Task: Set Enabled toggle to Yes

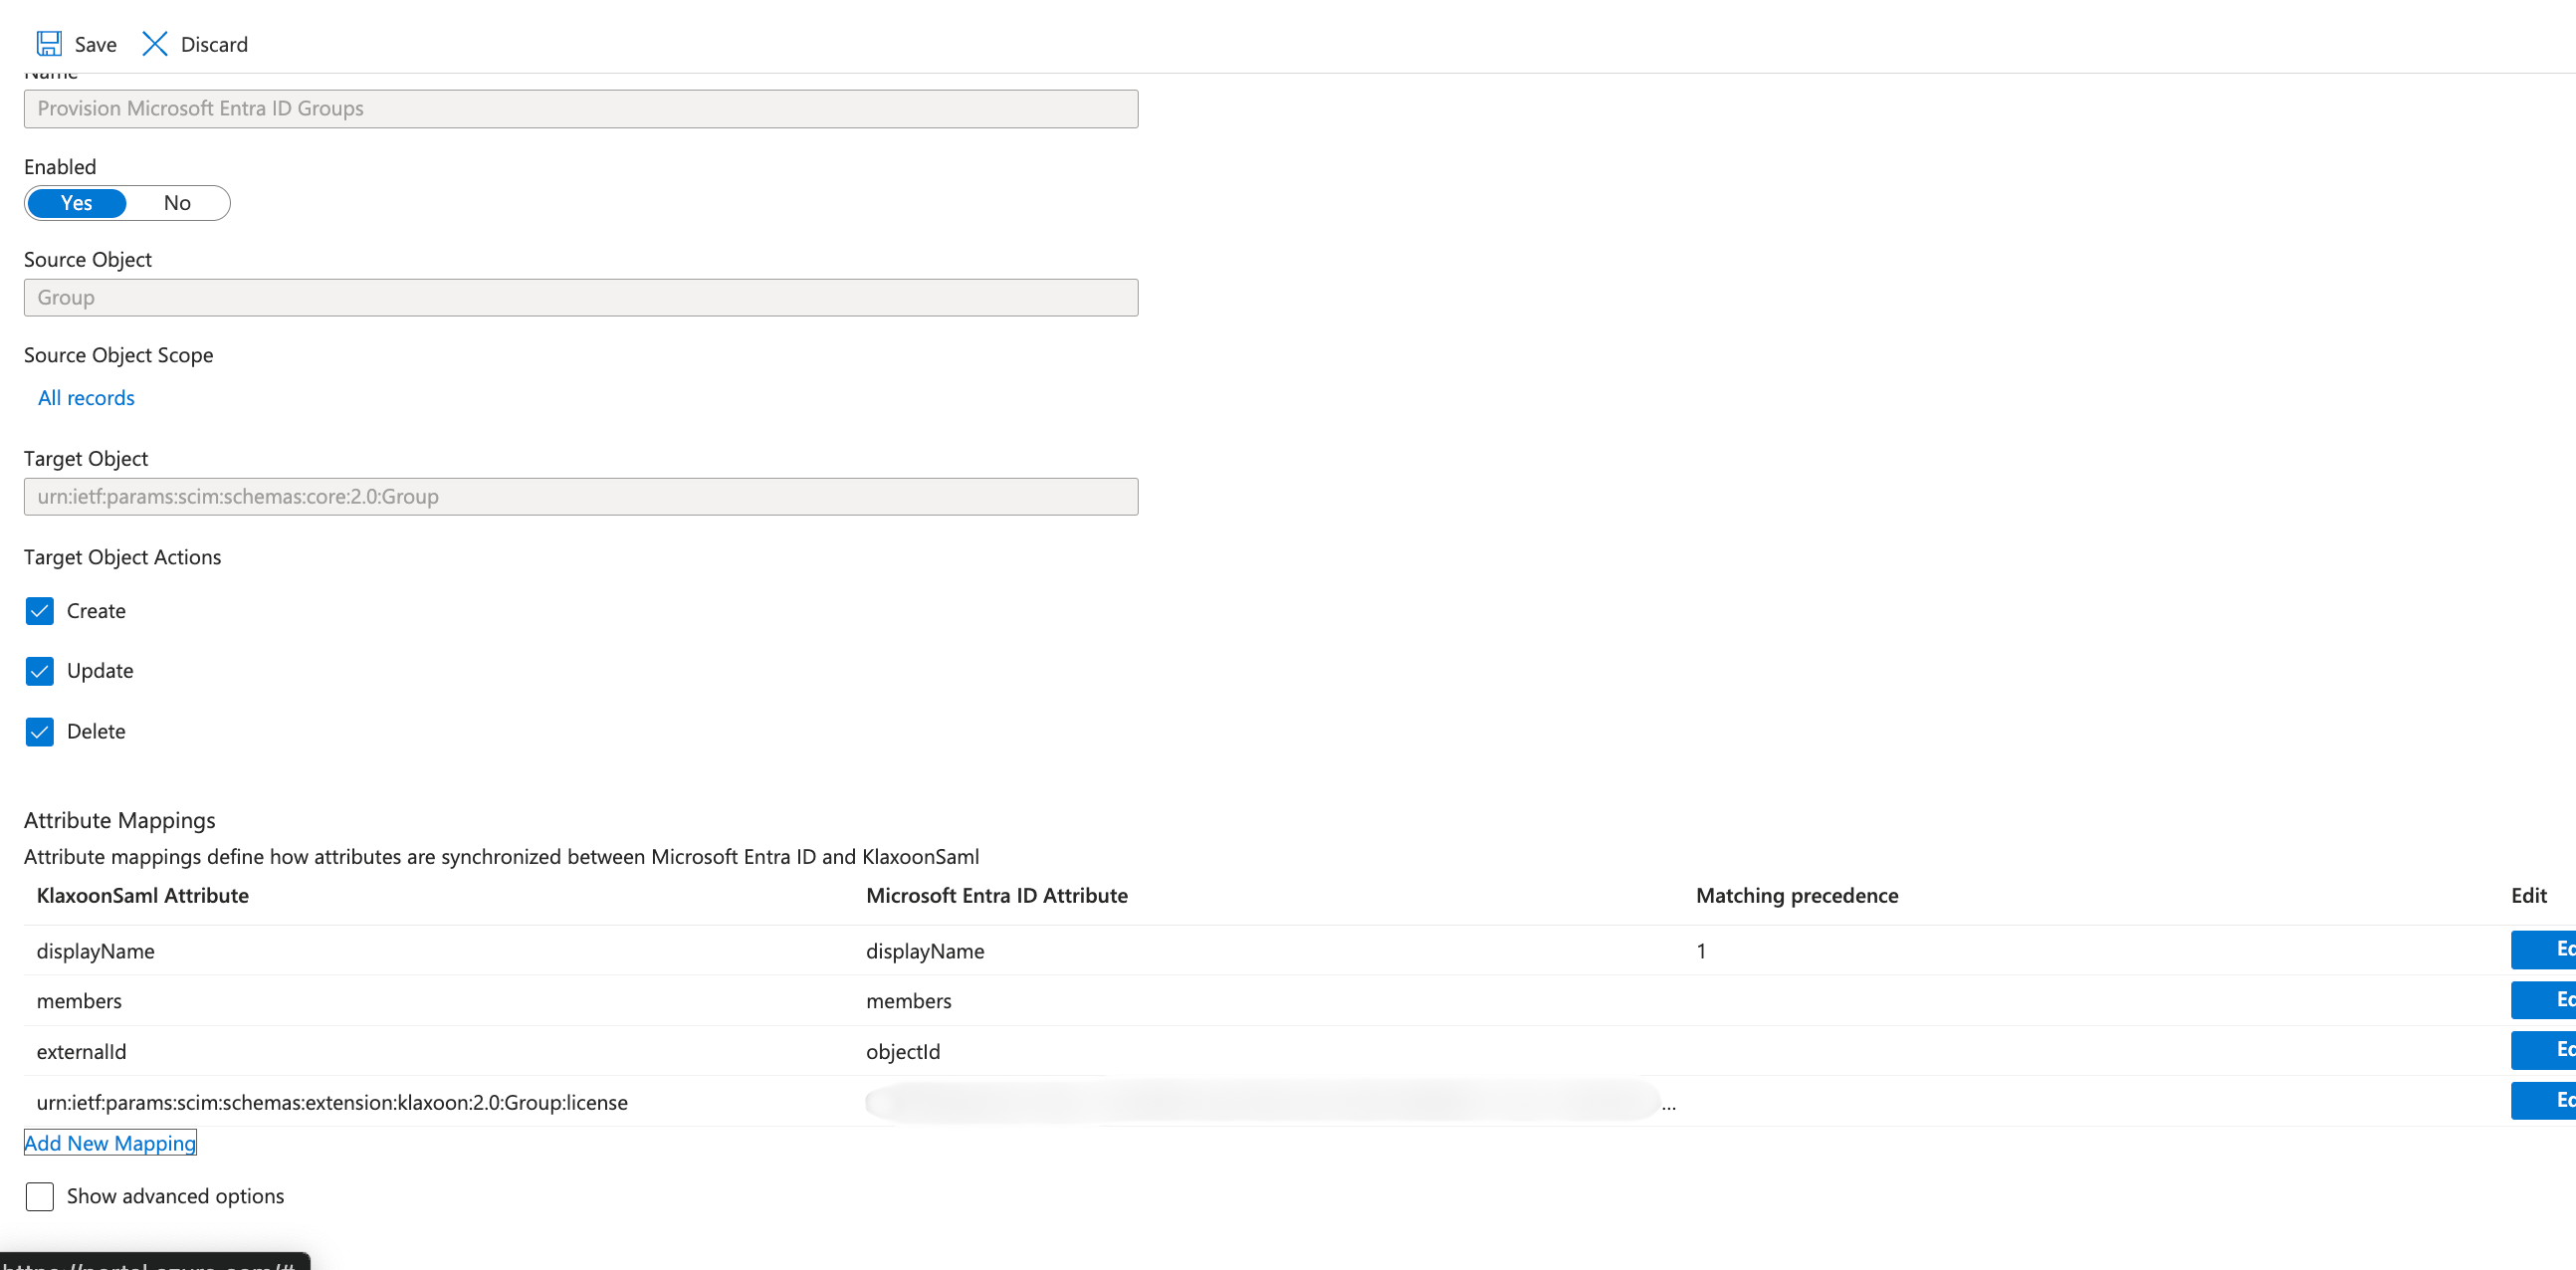Action: 77,203
